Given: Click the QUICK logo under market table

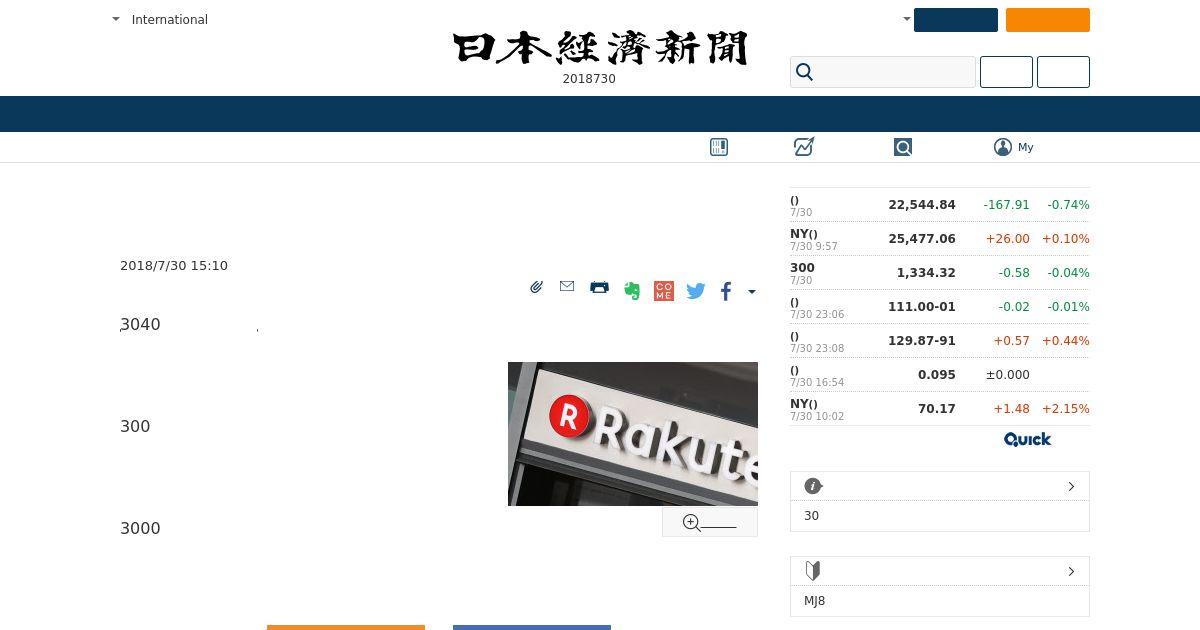Looking at the screenshot, I should [x=1027, y=439].
